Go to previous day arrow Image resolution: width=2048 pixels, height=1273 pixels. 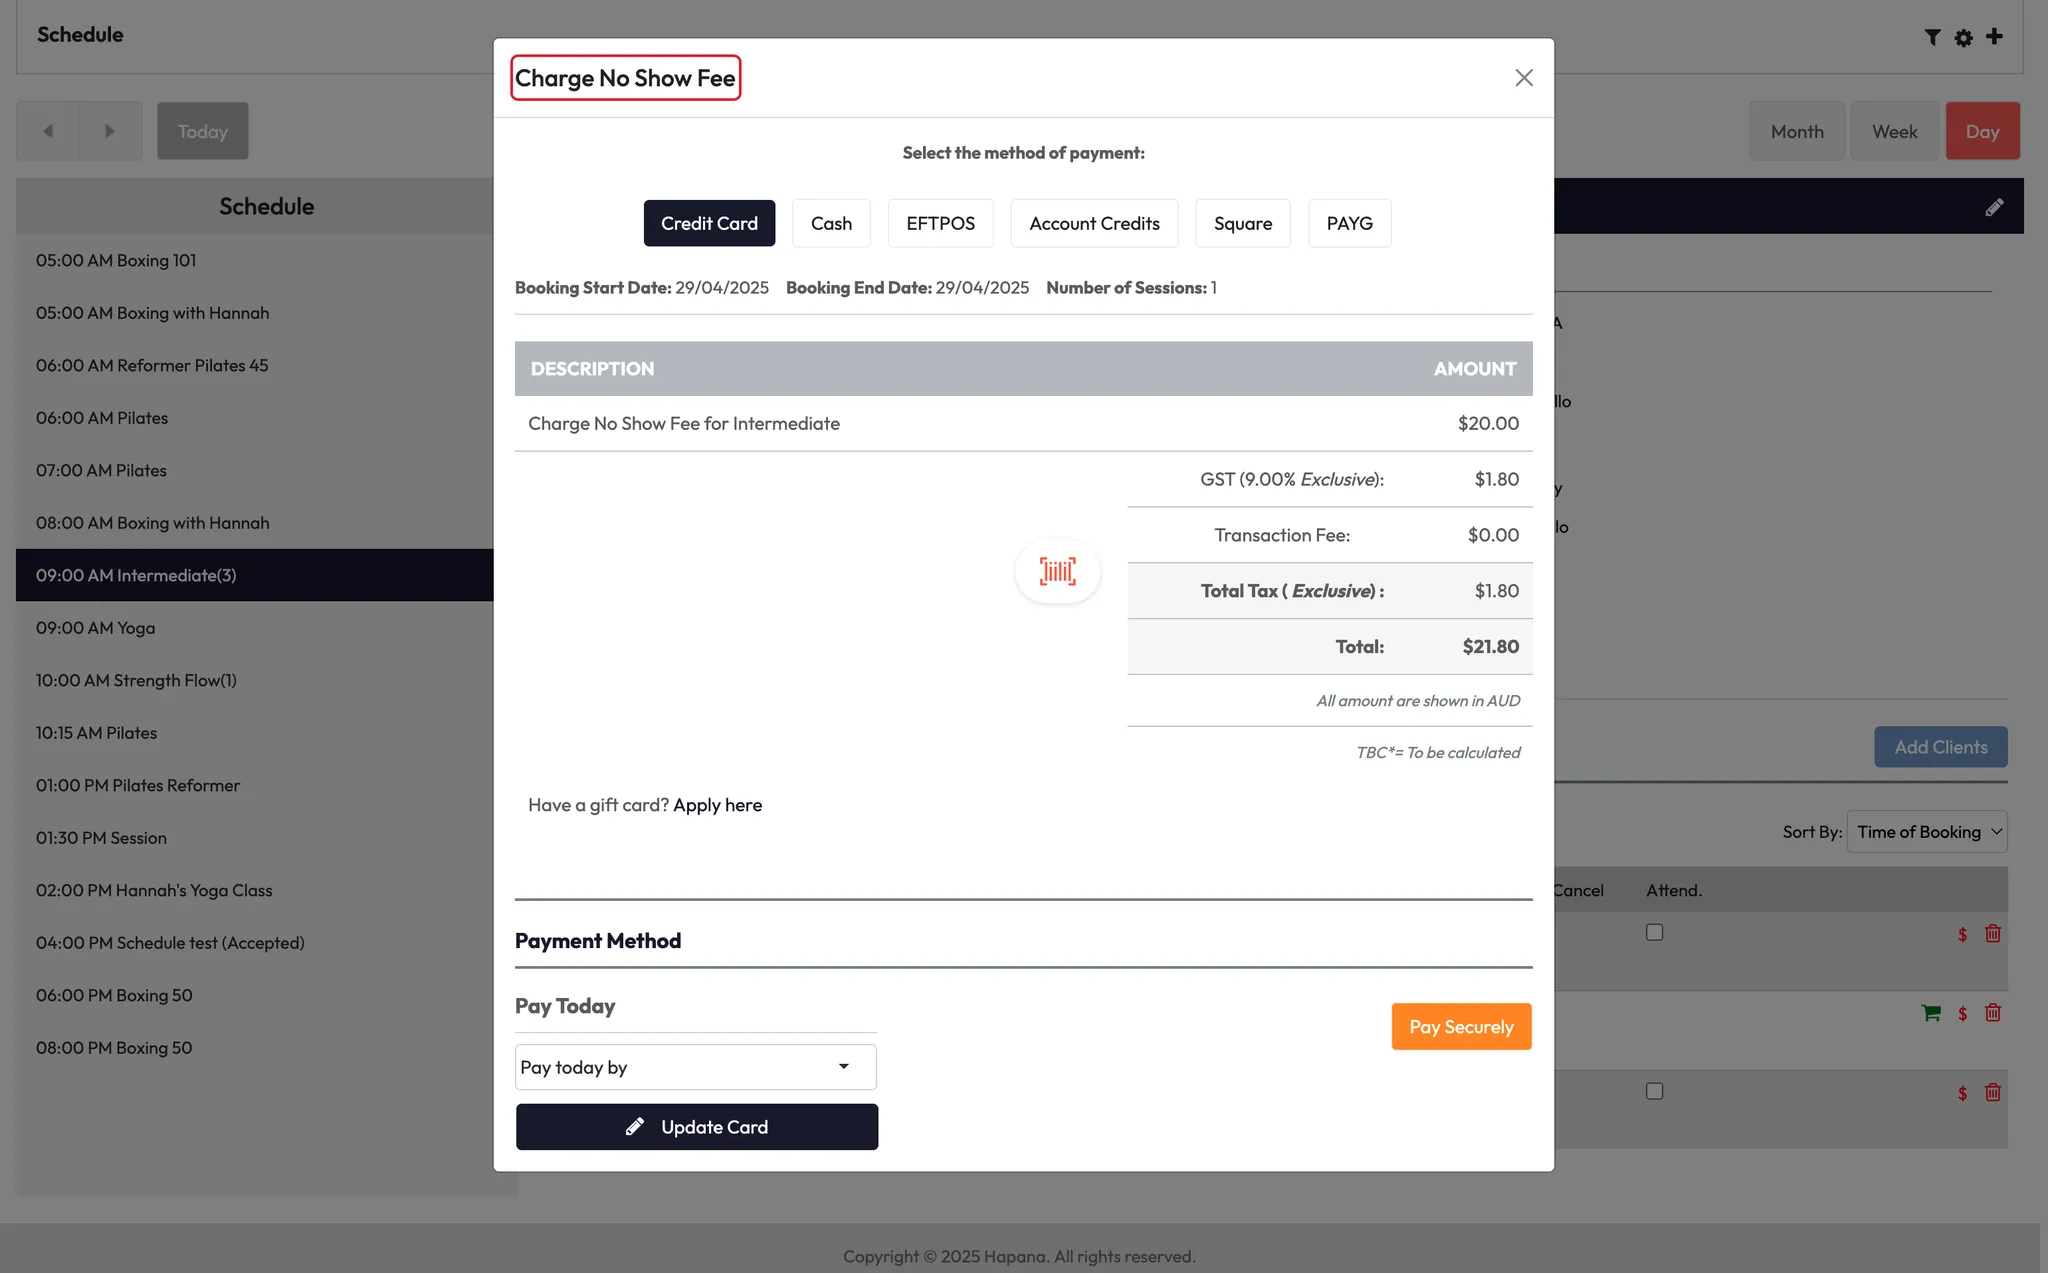click(x=48, y=131)
